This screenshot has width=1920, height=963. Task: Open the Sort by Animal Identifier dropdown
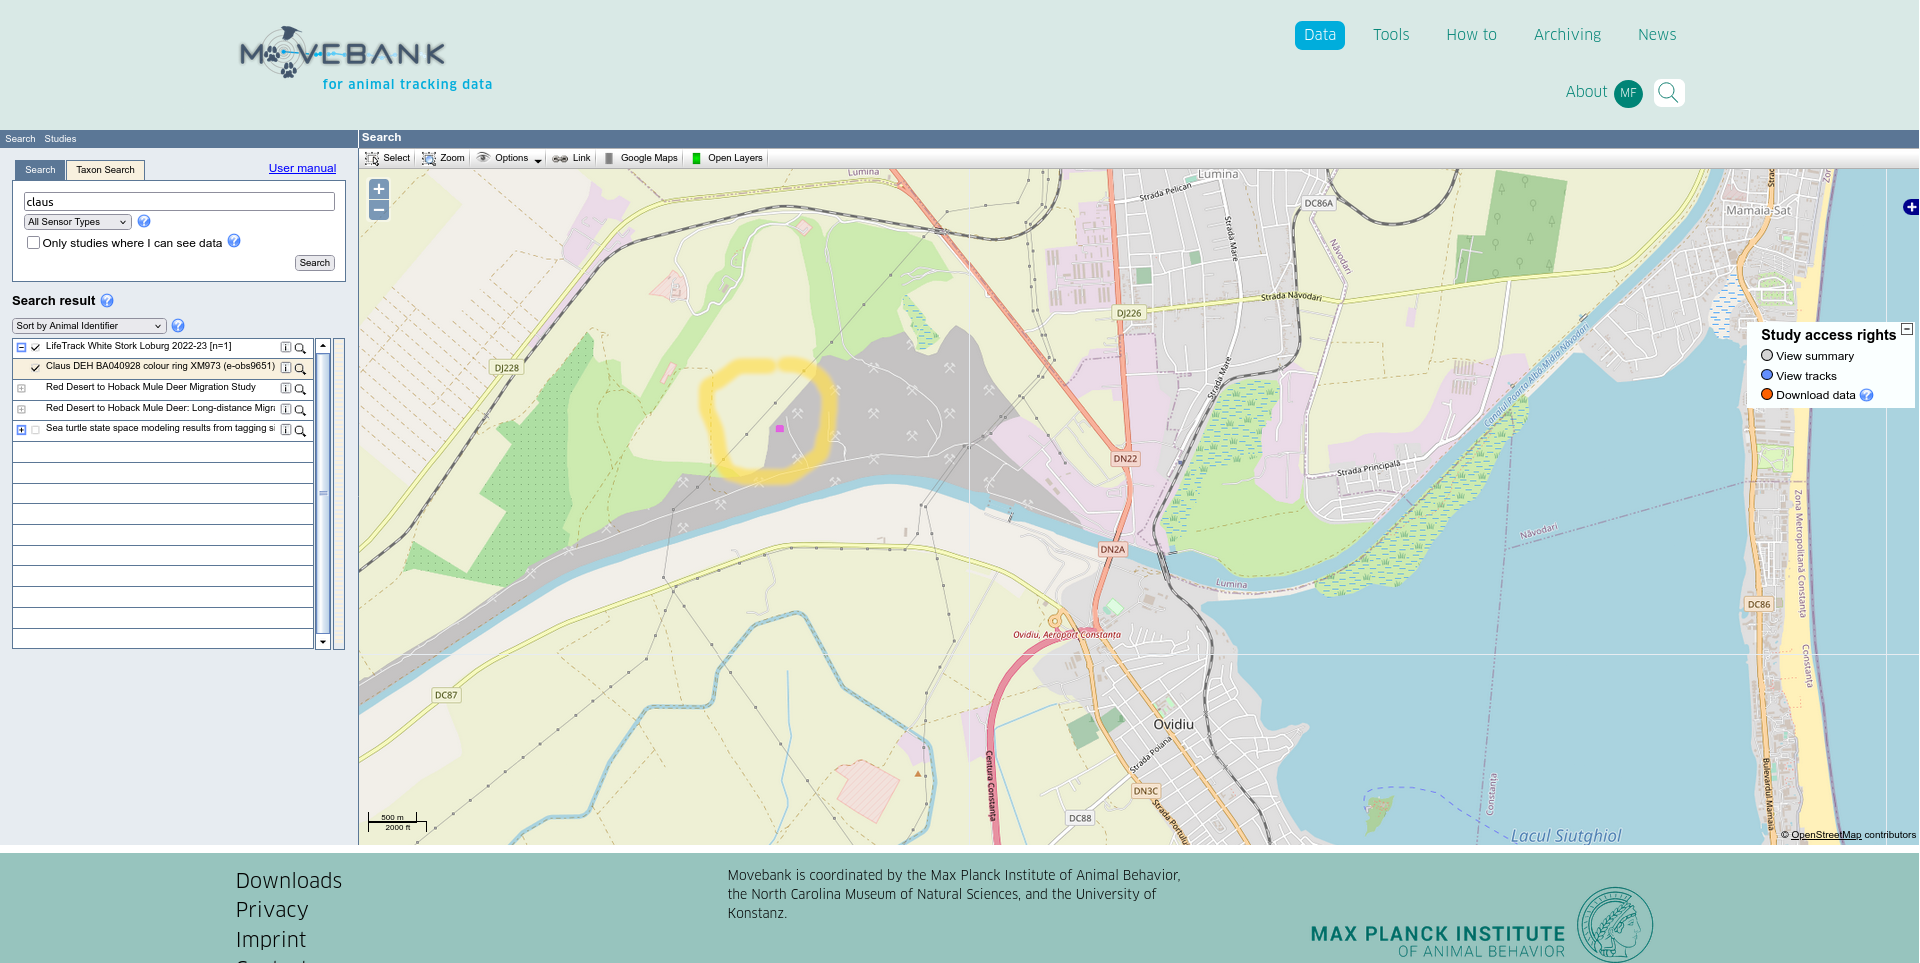(89, 326)
